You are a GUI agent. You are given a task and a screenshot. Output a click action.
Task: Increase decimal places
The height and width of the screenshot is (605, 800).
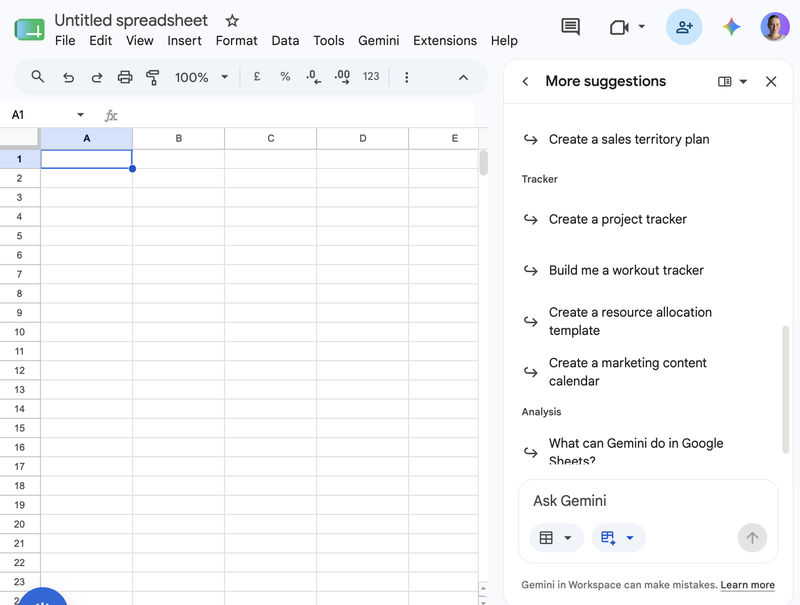coord(342,77)
